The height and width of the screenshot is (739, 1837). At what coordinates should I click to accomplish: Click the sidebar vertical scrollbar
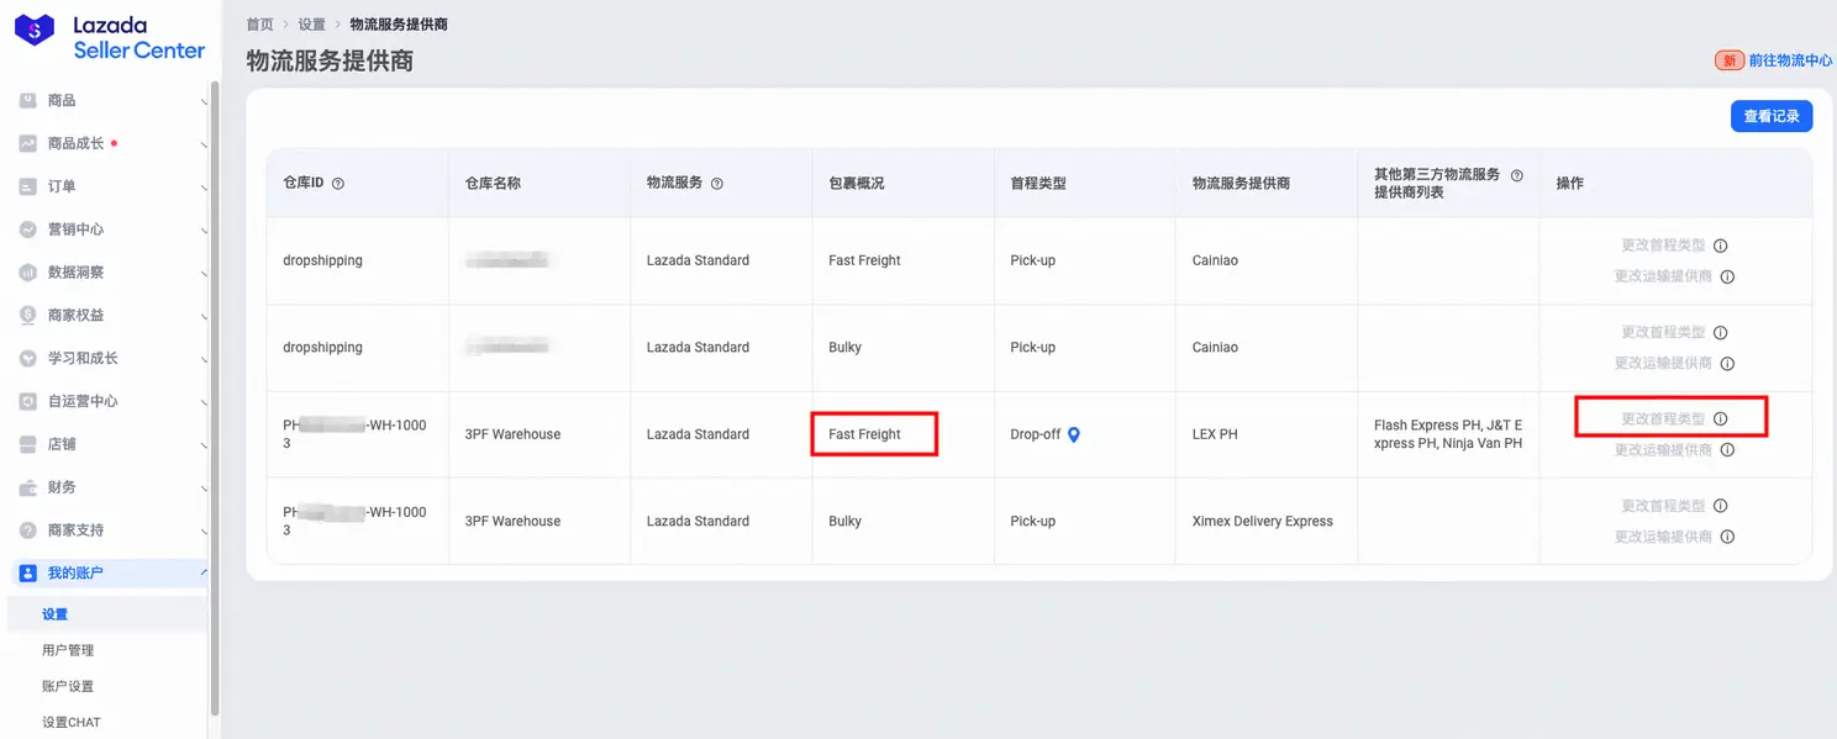[214, 400]
